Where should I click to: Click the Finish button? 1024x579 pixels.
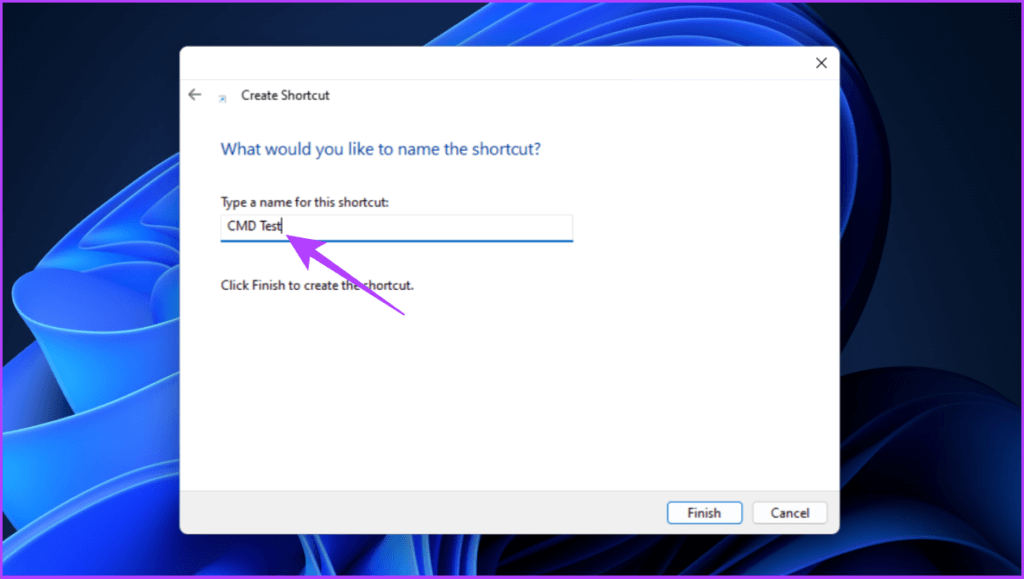pos(704,513)
